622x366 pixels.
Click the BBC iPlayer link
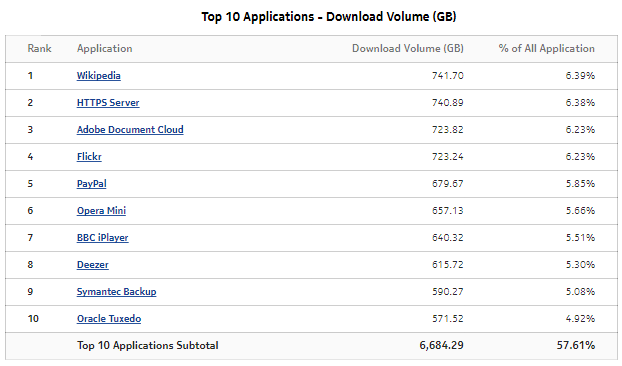(x=102, y=238)
